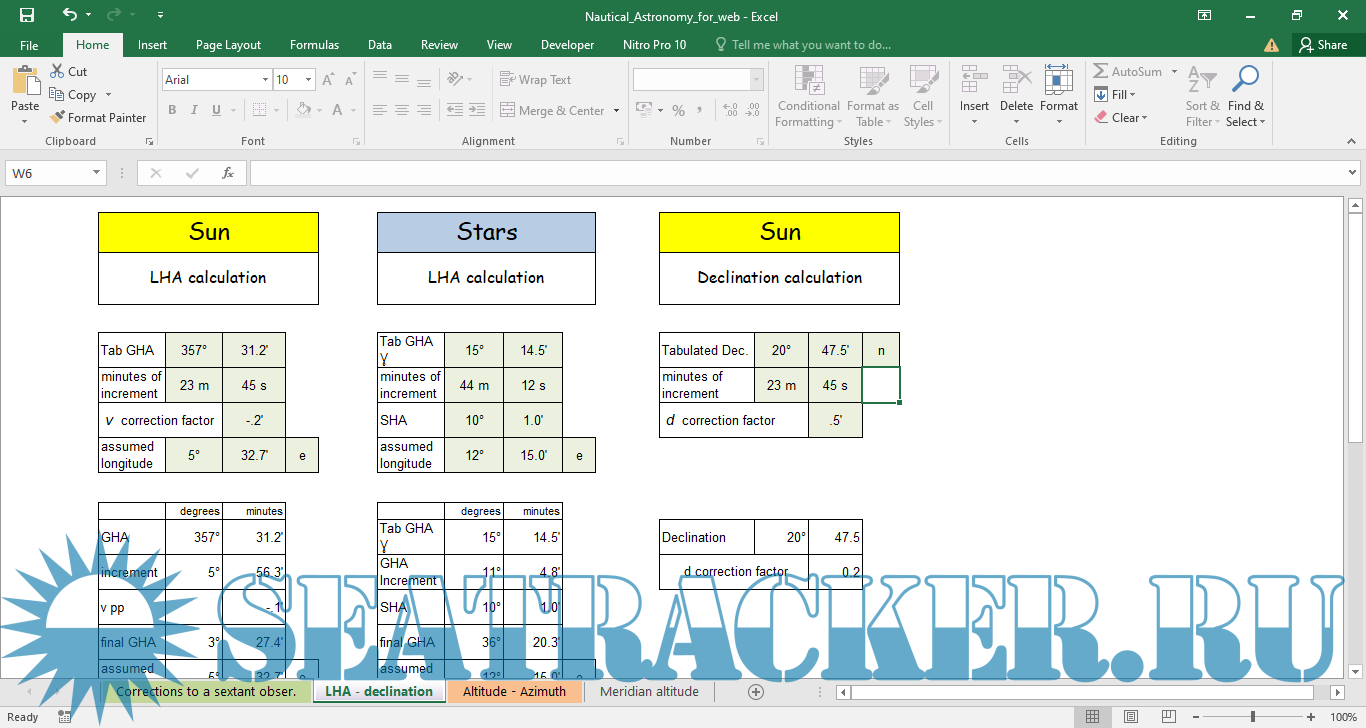The width and height of the screenshot is (1366, 728).
Task: Open the number format dropdown
Action: [x=756, y=80]
